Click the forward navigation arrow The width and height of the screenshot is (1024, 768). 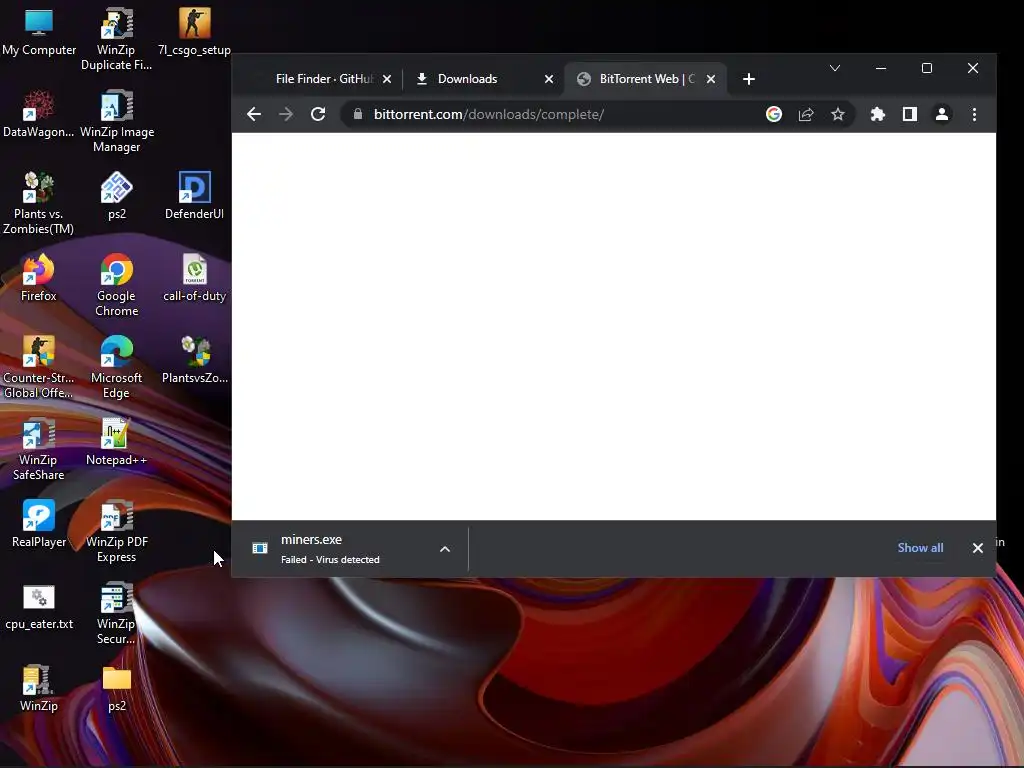coord(286,114)
